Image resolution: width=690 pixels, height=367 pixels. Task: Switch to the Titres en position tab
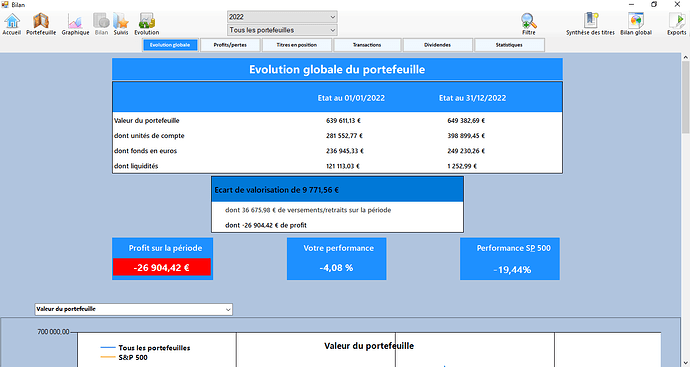coord(297,45)
